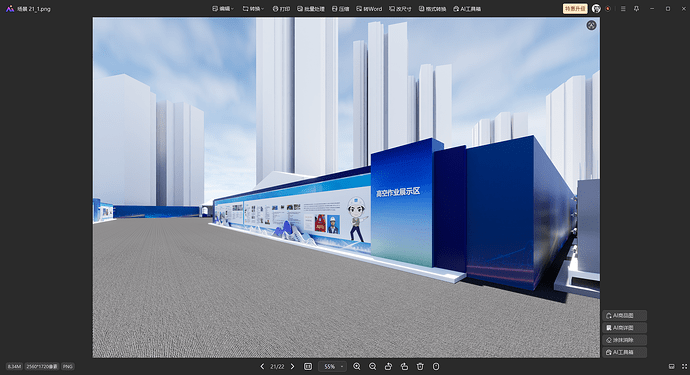The width and height of the screenshot is (690, 375).
Task: Open AI工具箱 in the top toolbar
Action: (467, 8)
